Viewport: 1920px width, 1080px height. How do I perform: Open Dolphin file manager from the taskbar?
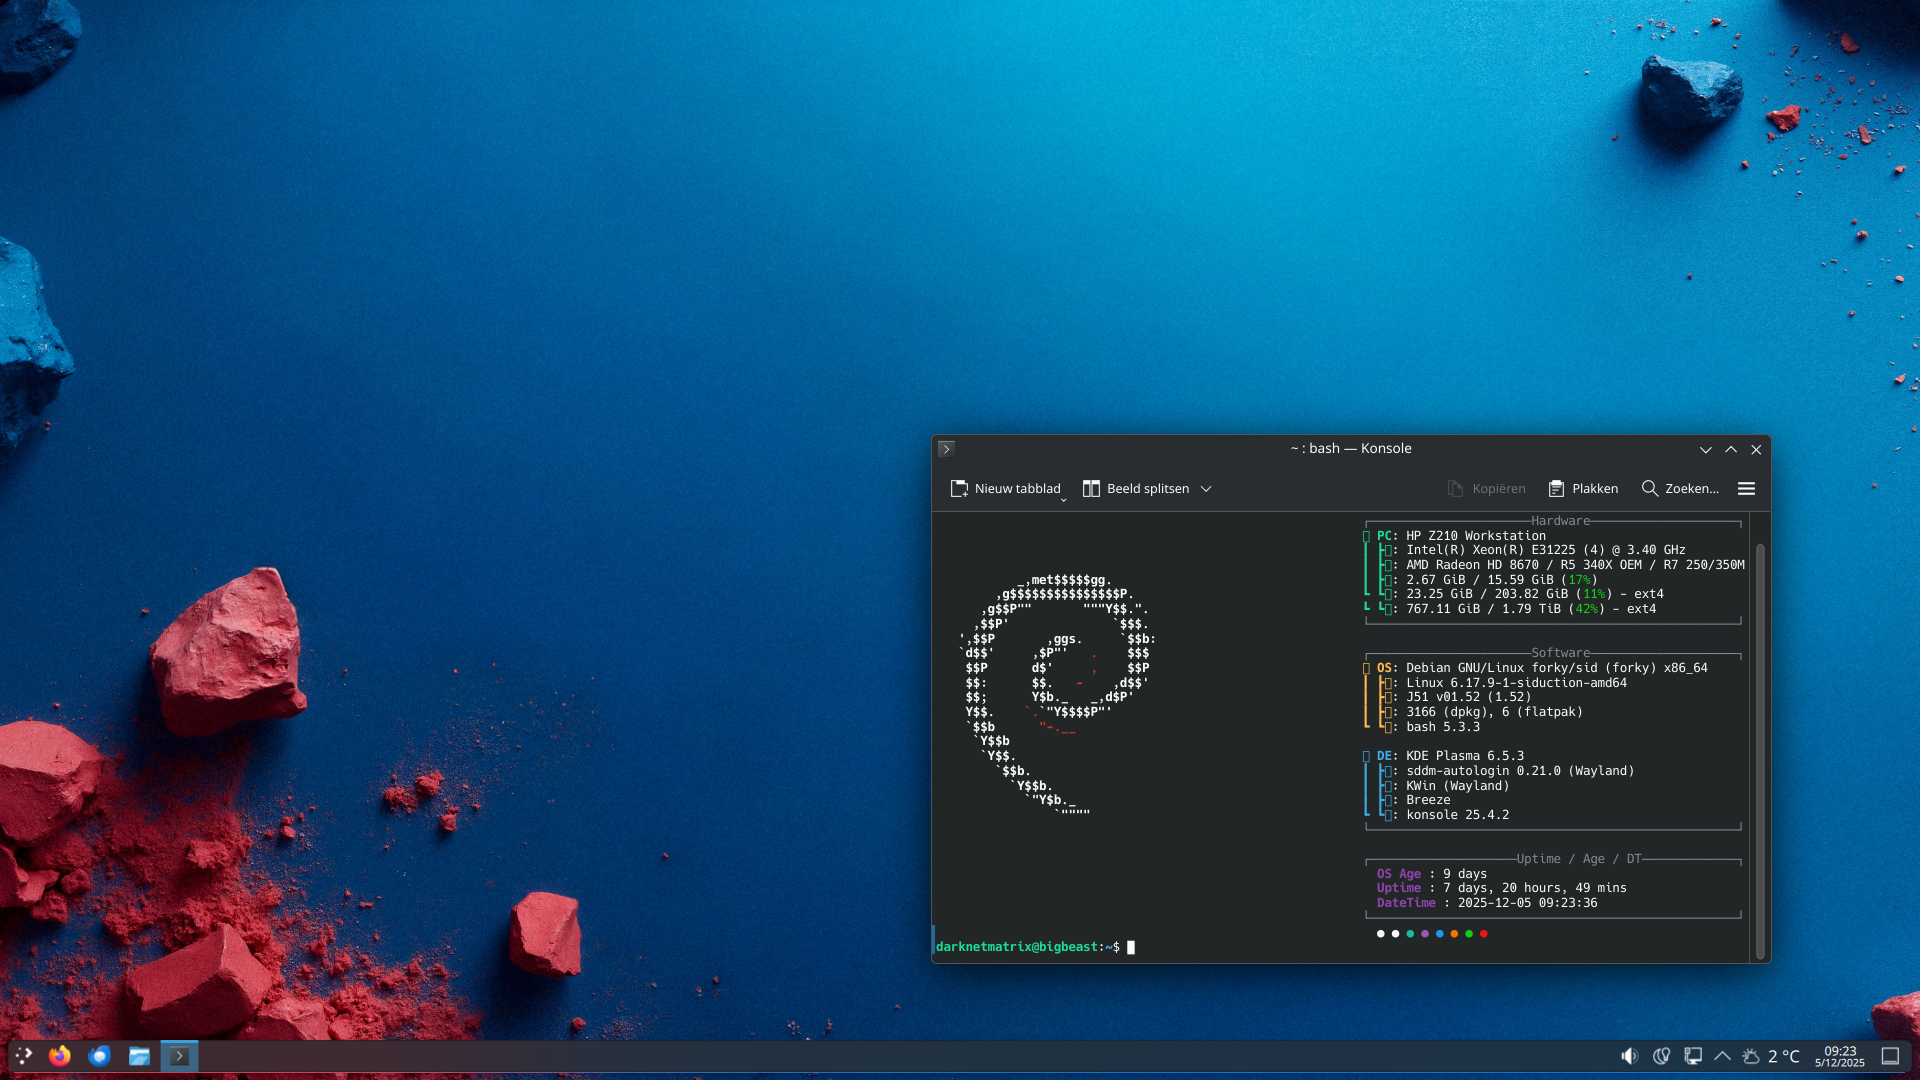(139, 1056)
